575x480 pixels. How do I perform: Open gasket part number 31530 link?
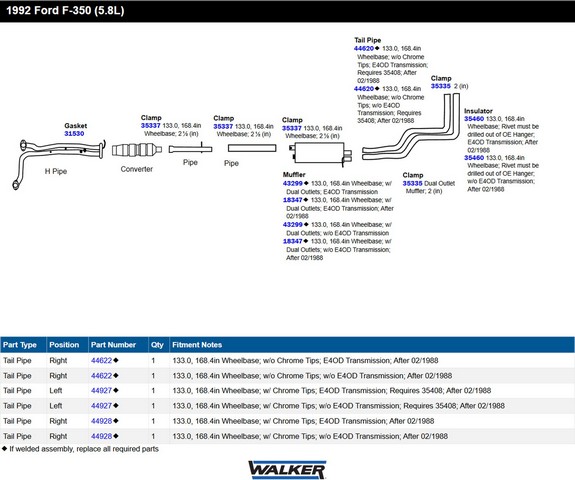coord(74,134)
